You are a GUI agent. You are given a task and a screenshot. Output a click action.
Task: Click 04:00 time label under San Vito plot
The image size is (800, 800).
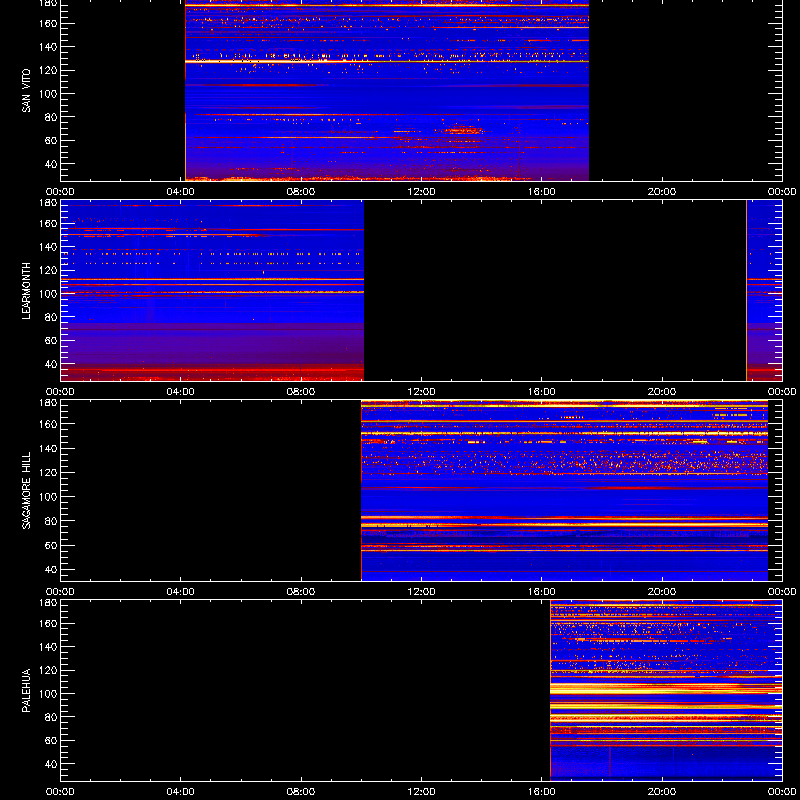point(181,192)
